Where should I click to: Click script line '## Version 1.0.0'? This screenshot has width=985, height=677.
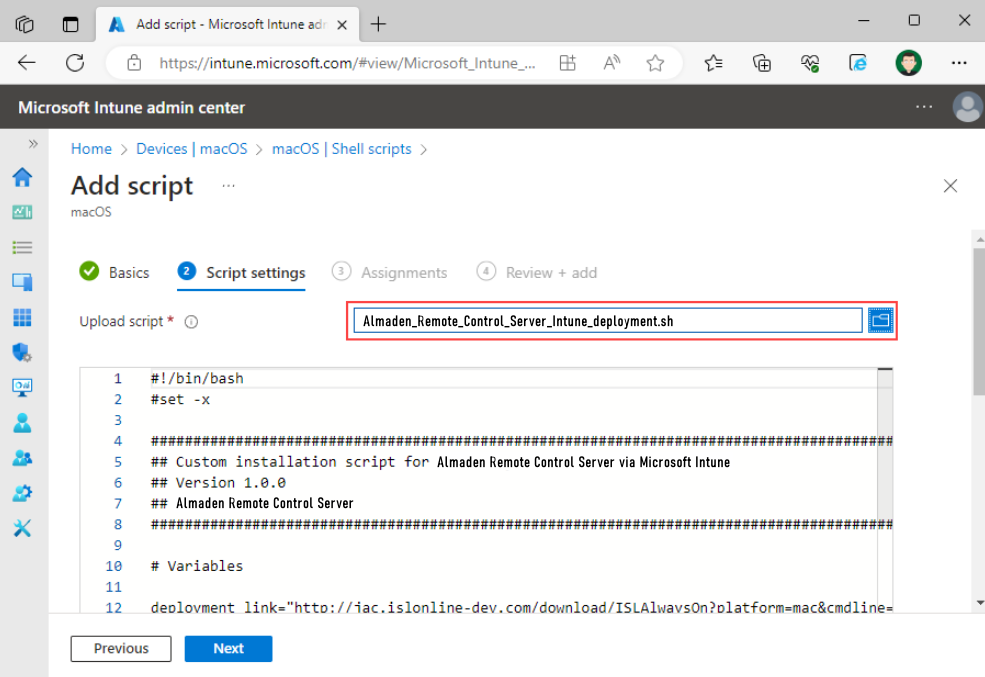point(218,482)
